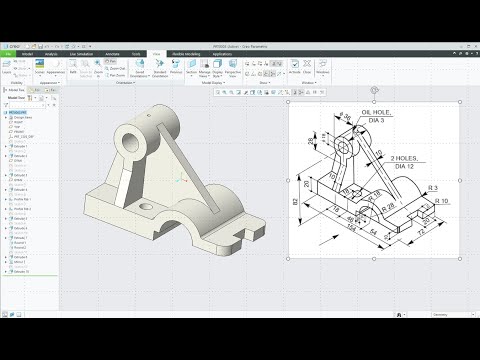Image resolution: width=480 pixels, height=360 pixels.
Task: Expand Profile Rib 1 in model tree
Action: (x=6, y=199)
